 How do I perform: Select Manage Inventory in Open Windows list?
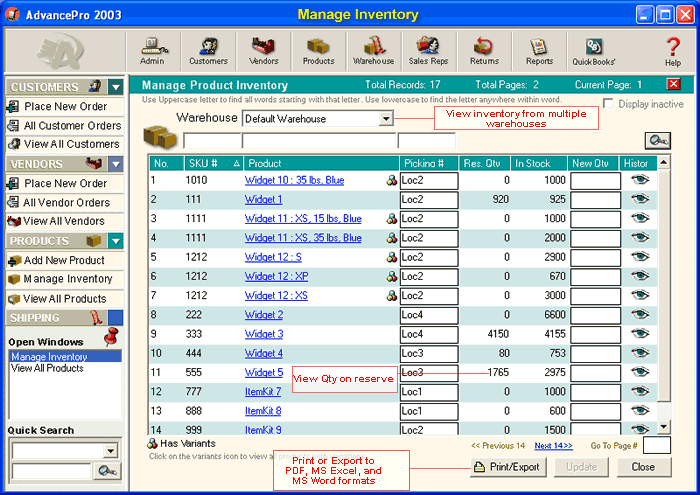click(65, 357)
